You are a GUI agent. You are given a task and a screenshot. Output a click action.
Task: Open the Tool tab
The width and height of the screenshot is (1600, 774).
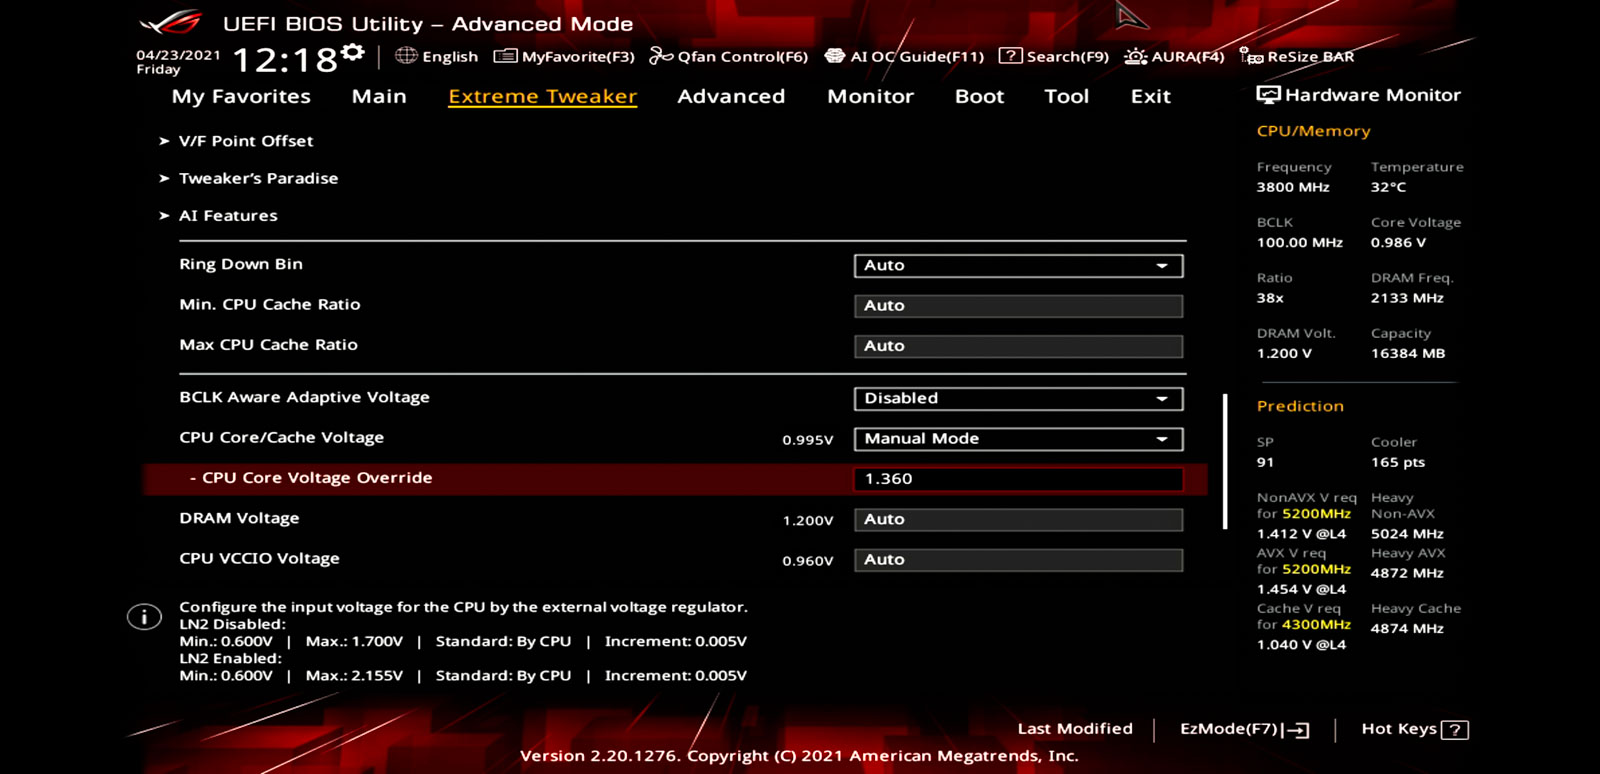point(1066,96)
